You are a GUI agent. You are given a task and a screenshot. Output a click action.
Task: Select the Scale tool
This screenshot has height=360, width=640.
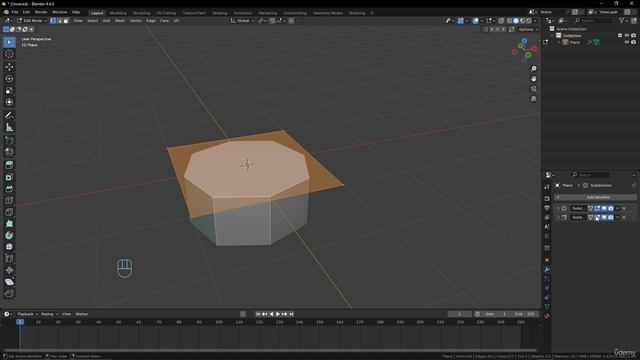pyautogui.click(x=9, y=90)
